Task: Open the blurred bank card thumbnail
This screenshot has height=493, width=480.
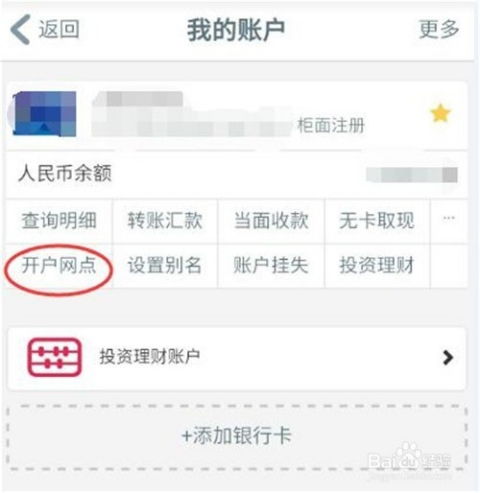Action: click(x=43, y=114)
